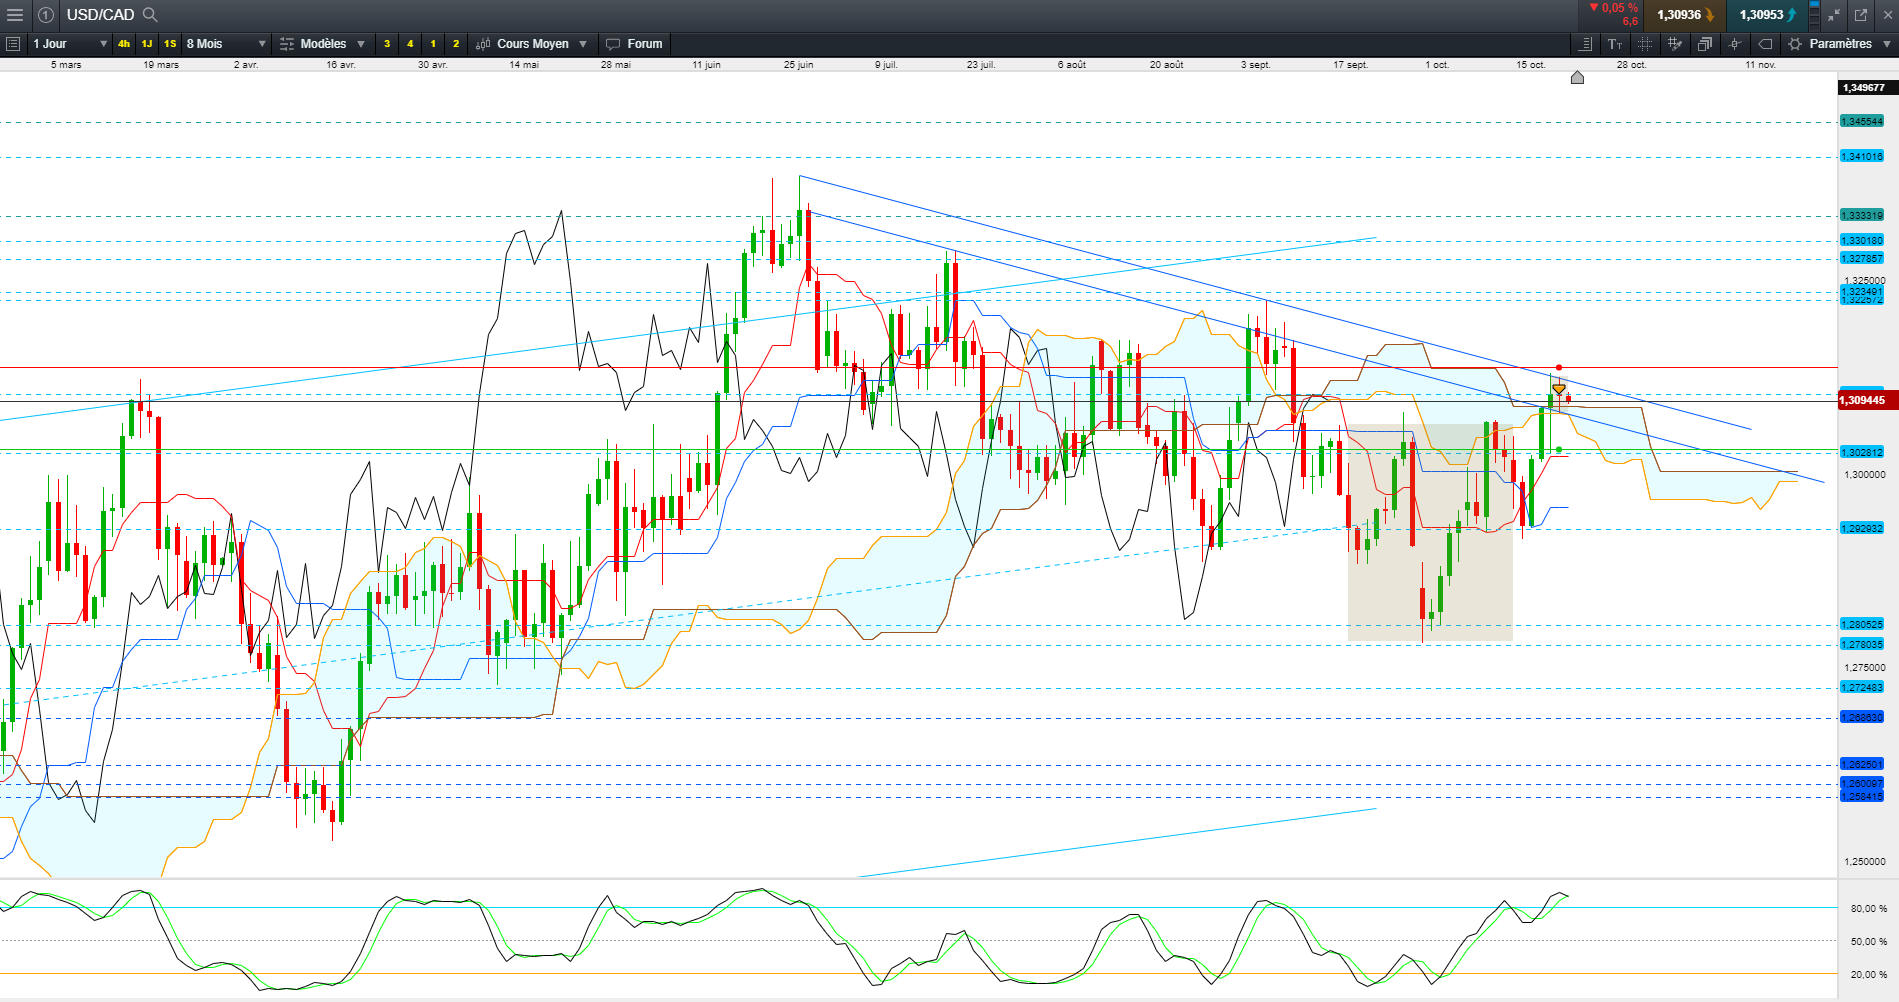Shrink the chart with inward arrows icon
This screenshot has width=1899, height=1002.
click(x=1834, y=15)
